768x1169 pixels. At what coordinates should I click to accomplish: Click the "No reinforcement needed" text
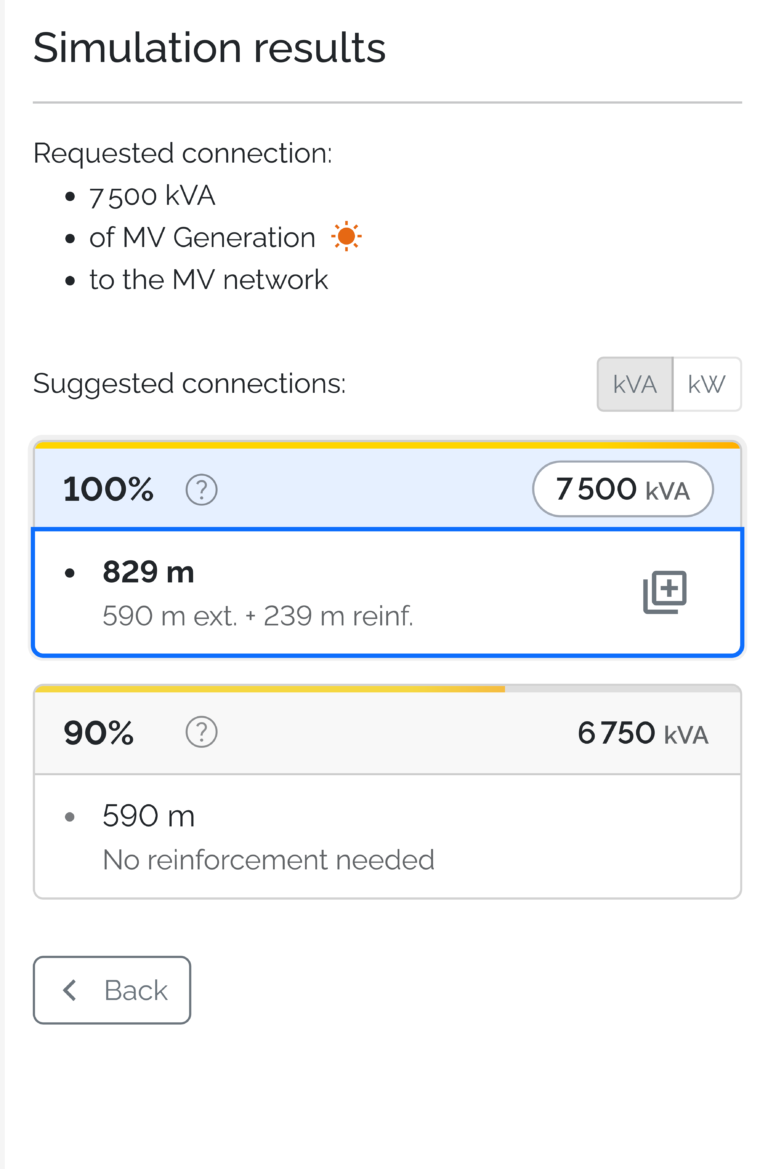[268, 860]
